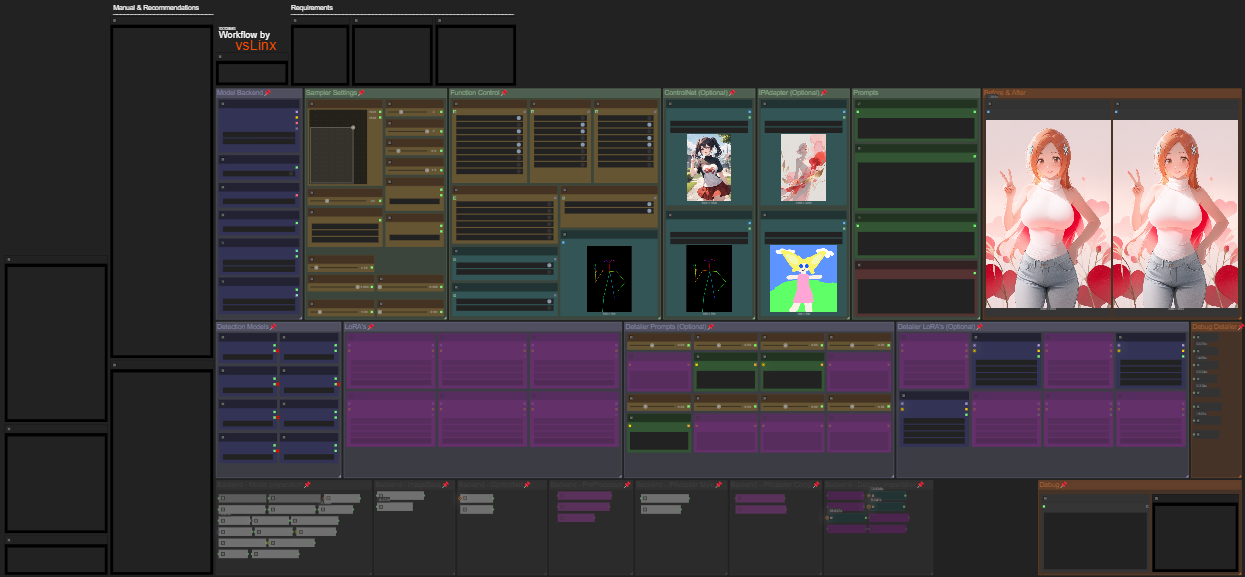1245x577 pixels.
Task: Open the left image in Before & After
Action: coord(1048,214)
